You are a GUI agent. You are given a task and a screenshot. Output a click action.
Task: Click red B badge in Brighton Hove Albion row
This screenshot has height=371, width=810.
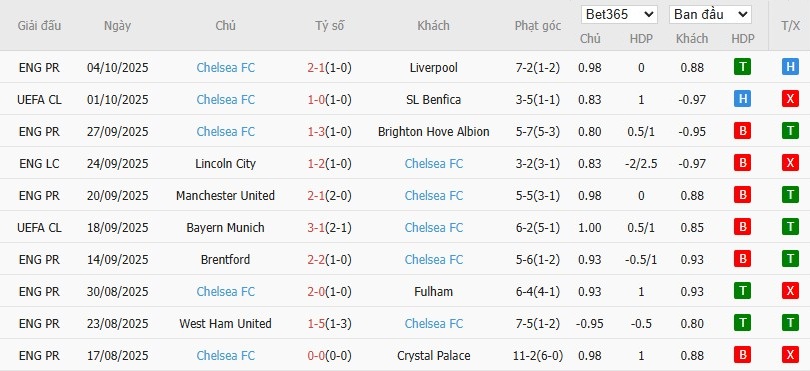742,131
